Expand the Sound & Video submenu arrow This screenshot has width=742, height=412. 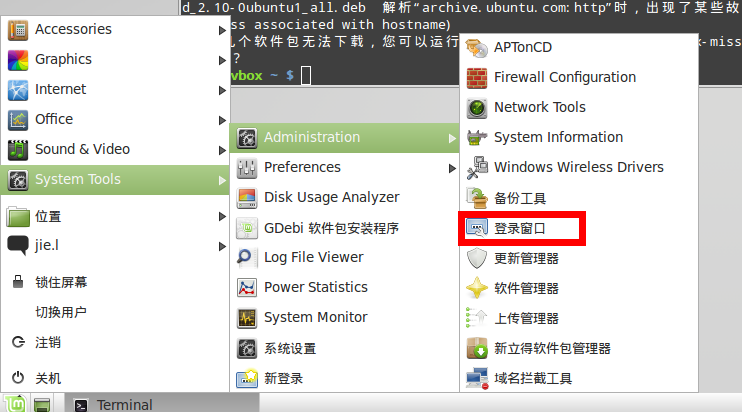[x=222, y=149]
